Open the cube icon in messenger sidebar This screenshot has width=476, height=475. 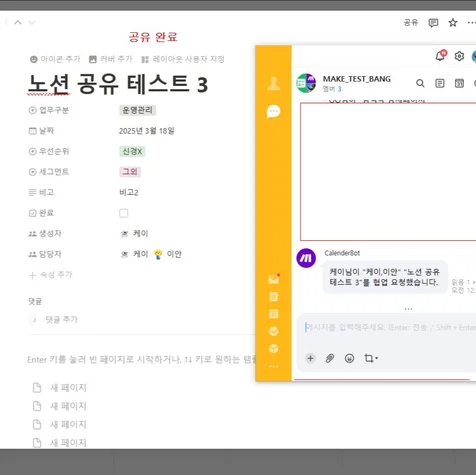pos(274,348)
